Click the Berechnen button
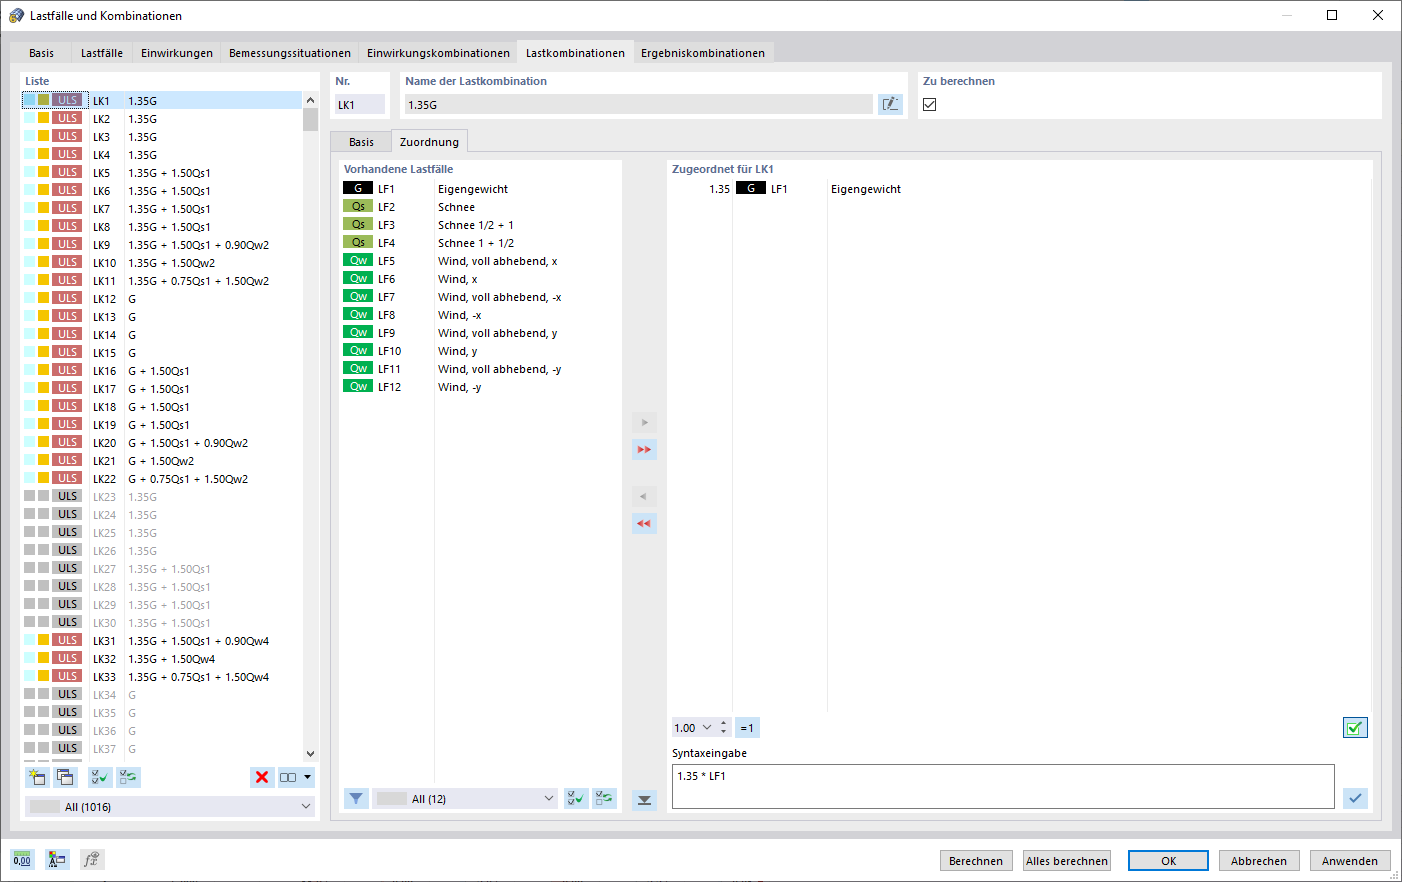Screen dimensions: 1402x882 click(x=975, y=861)
